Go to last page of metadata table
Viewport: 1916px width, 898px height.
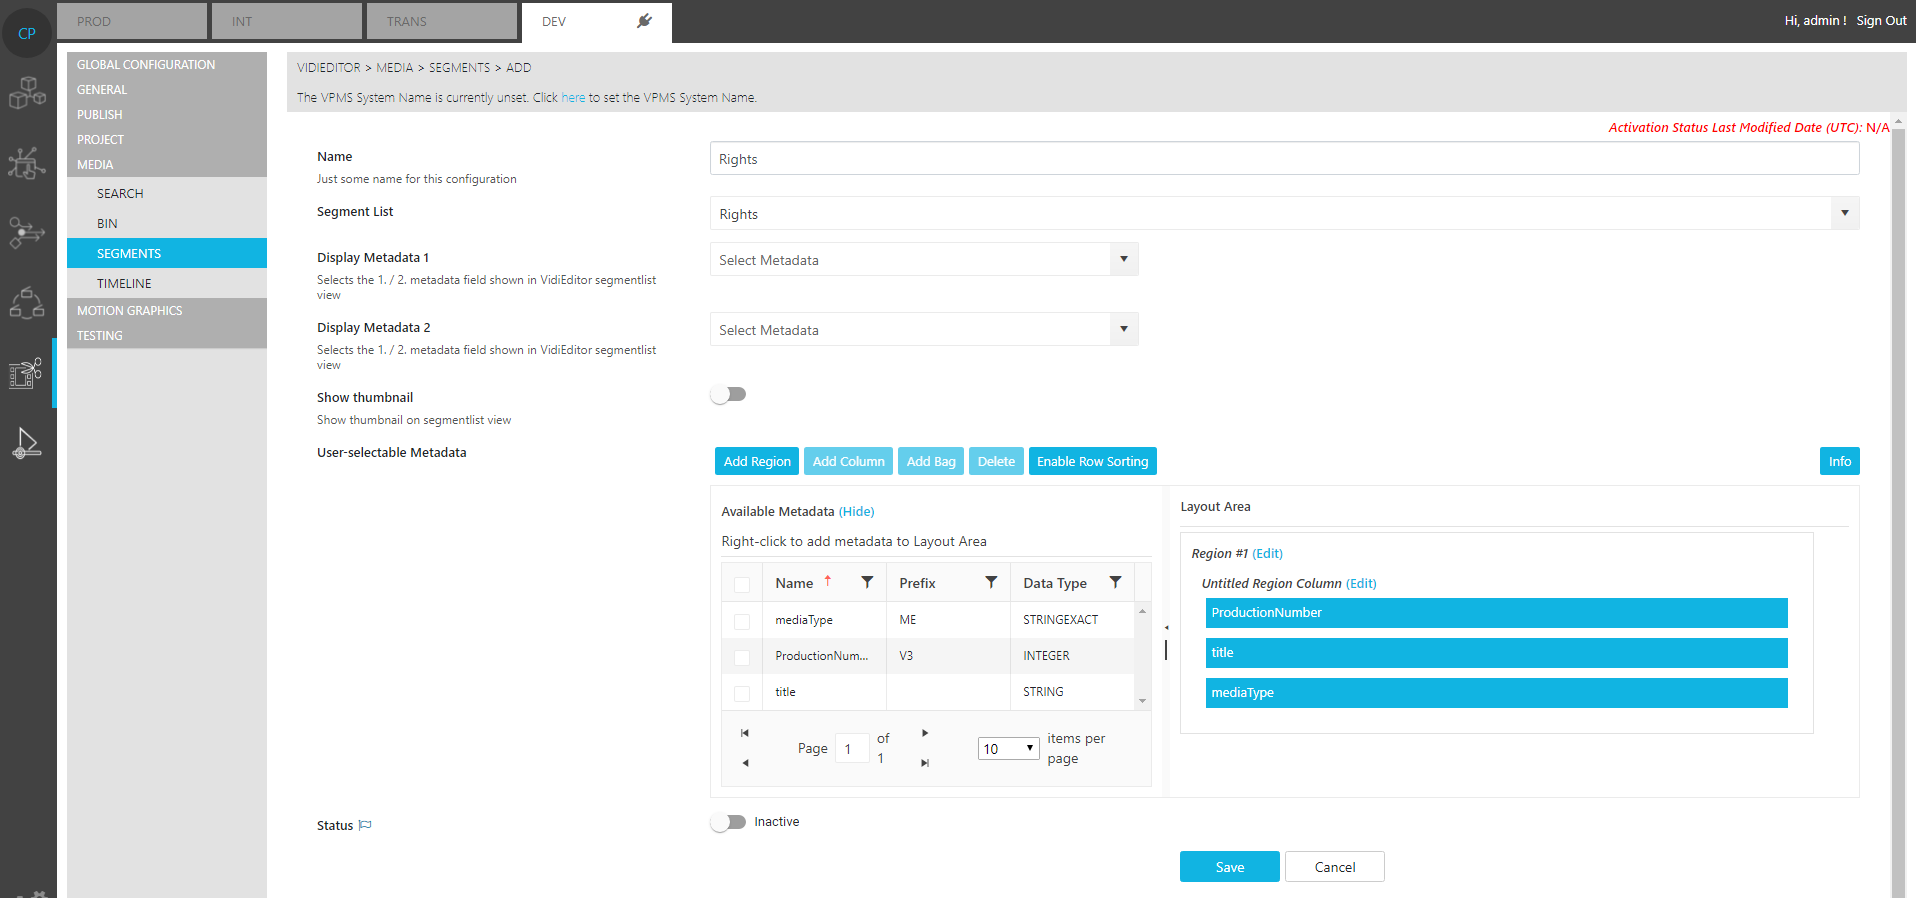tap(925, 763)
